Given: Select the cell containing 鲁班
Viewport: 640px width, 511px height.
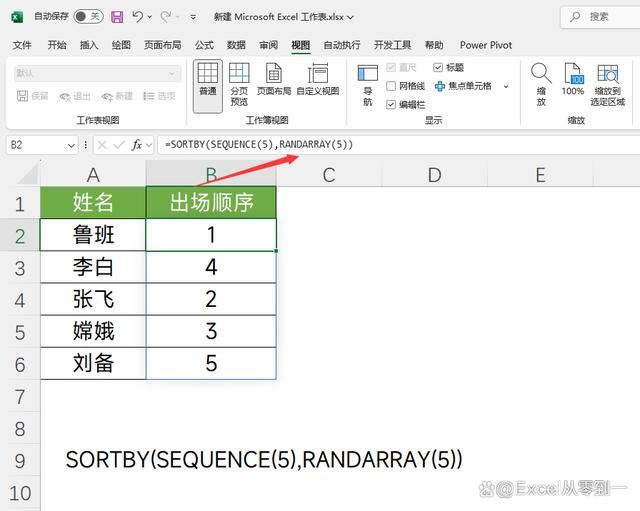Looking at the screenshot, I should [93, 235].
